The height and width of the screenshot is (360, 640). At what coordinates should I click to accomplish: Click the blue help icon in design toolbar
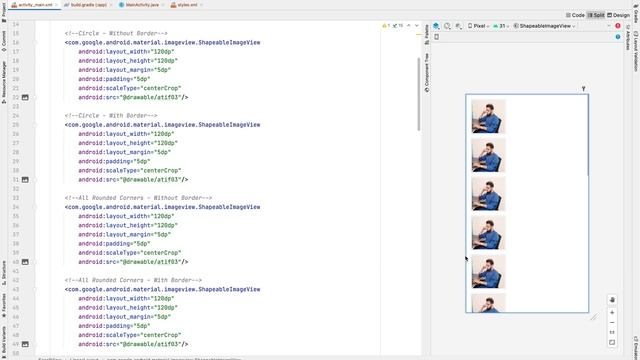point(618,37)
